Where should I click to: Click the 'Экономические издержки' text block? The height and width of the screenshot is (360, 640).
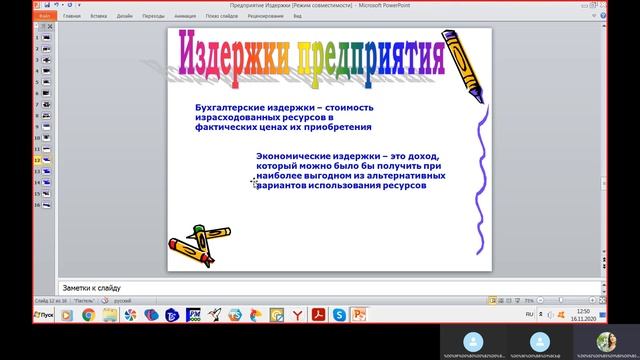(x=350, y=171)
